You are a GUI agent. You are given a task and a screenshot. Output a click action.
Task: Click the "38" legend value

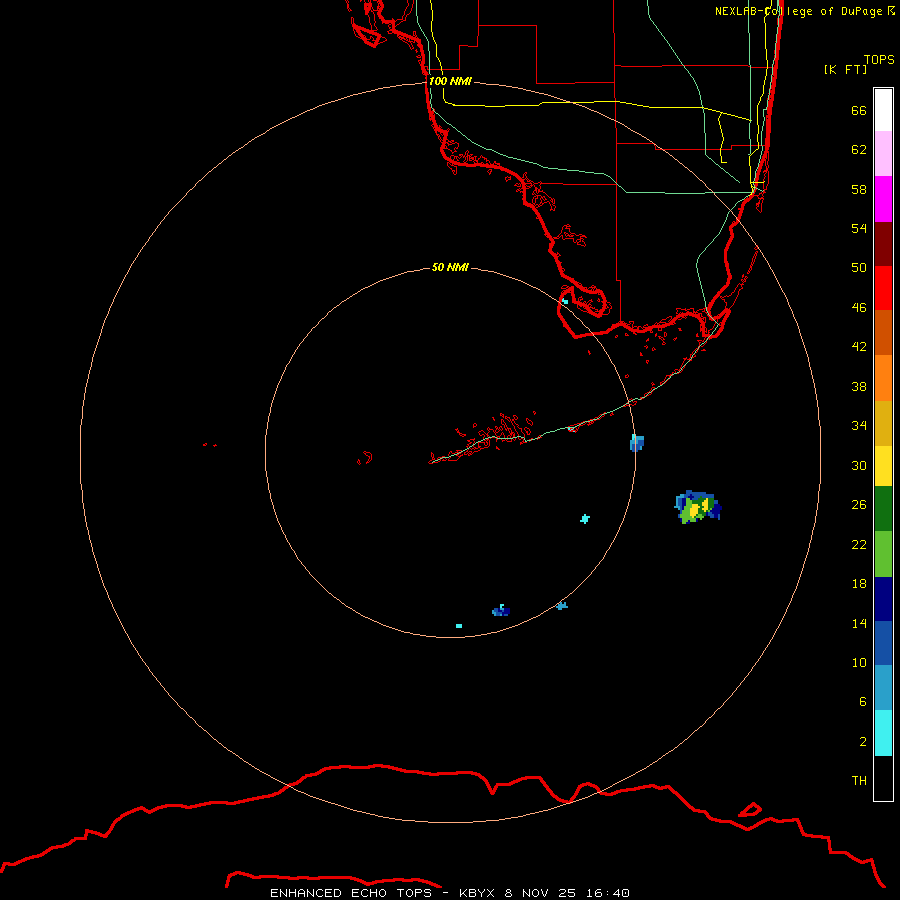click(x=859, y=386)
